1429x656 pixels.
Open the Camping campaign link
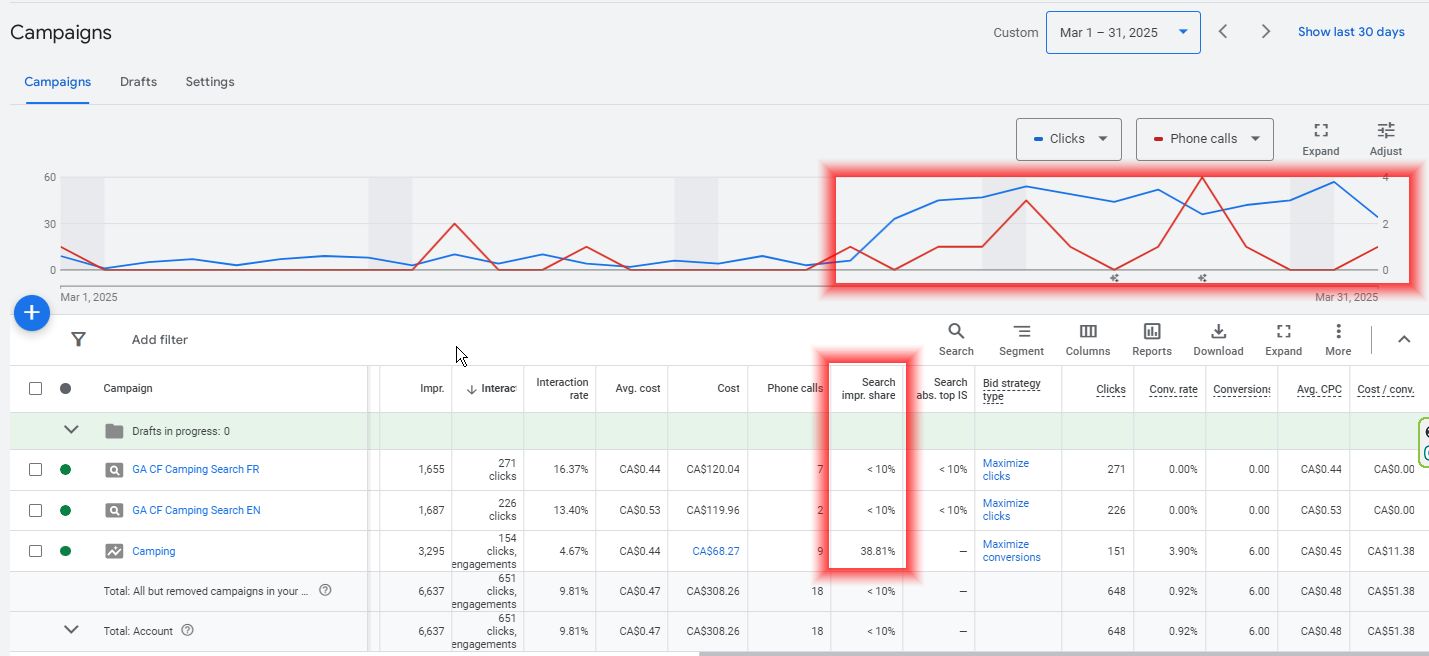154,551
